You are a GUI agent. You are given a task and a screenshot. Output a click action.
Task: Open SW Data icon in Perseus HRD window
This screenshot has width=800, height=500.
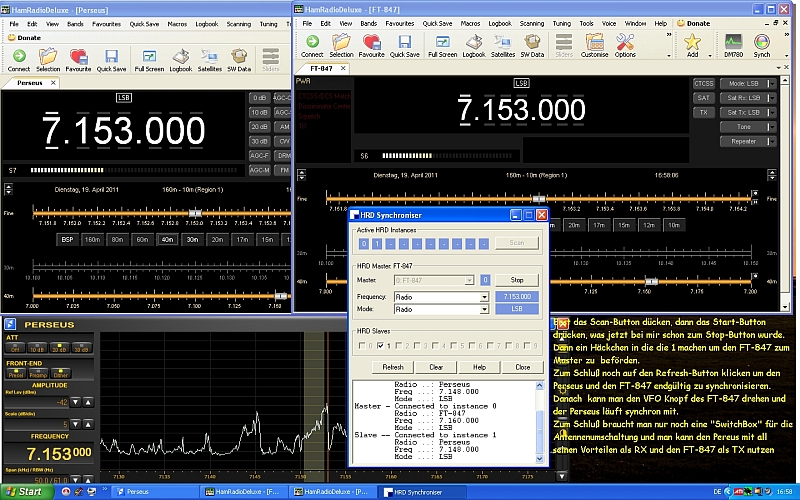pyautogui.click(x=239, y=56)
